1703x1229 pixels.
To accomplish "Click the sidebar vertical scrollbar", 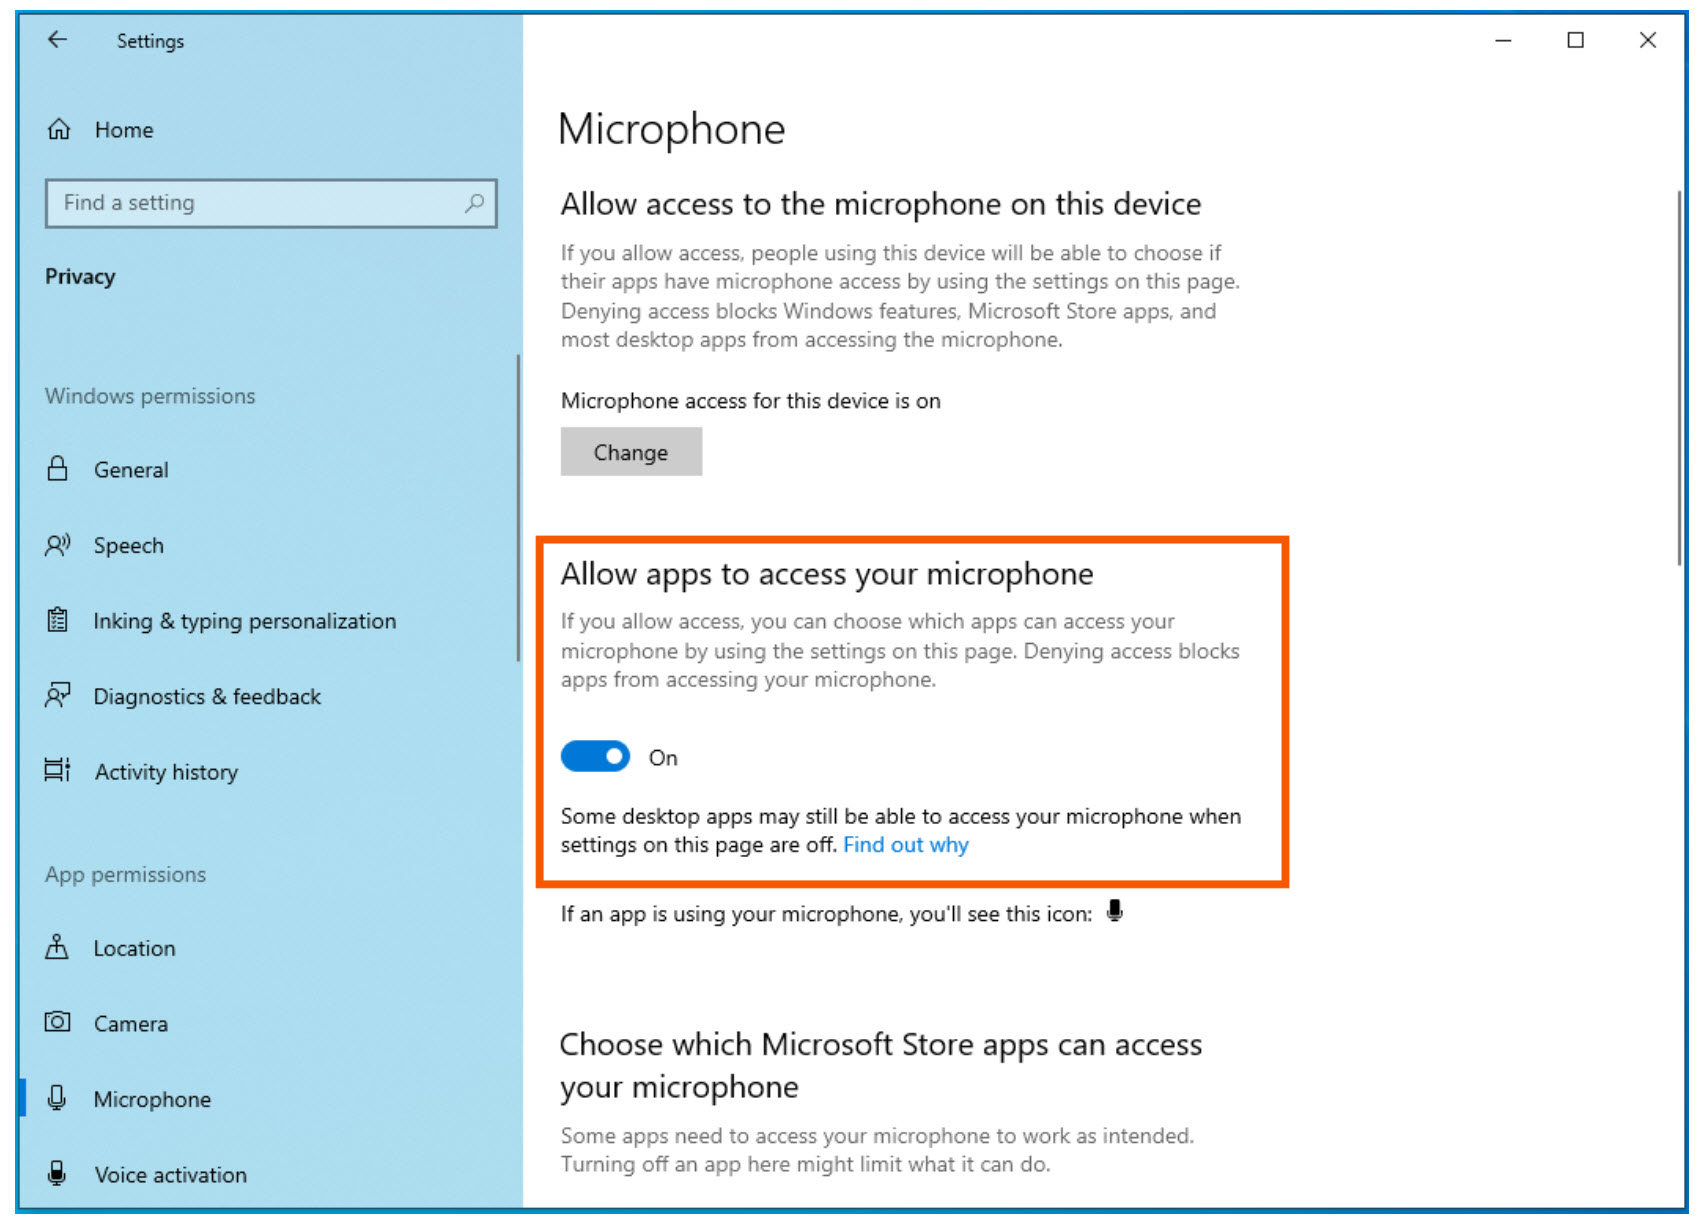I will click(x=517, y=508).
